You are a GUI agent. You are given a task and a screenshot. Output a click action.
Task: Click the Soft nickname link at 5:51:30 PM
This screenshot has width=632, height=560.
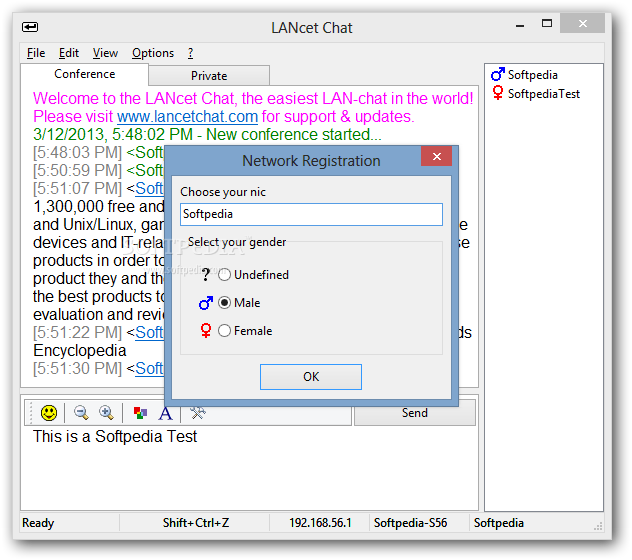150,368
